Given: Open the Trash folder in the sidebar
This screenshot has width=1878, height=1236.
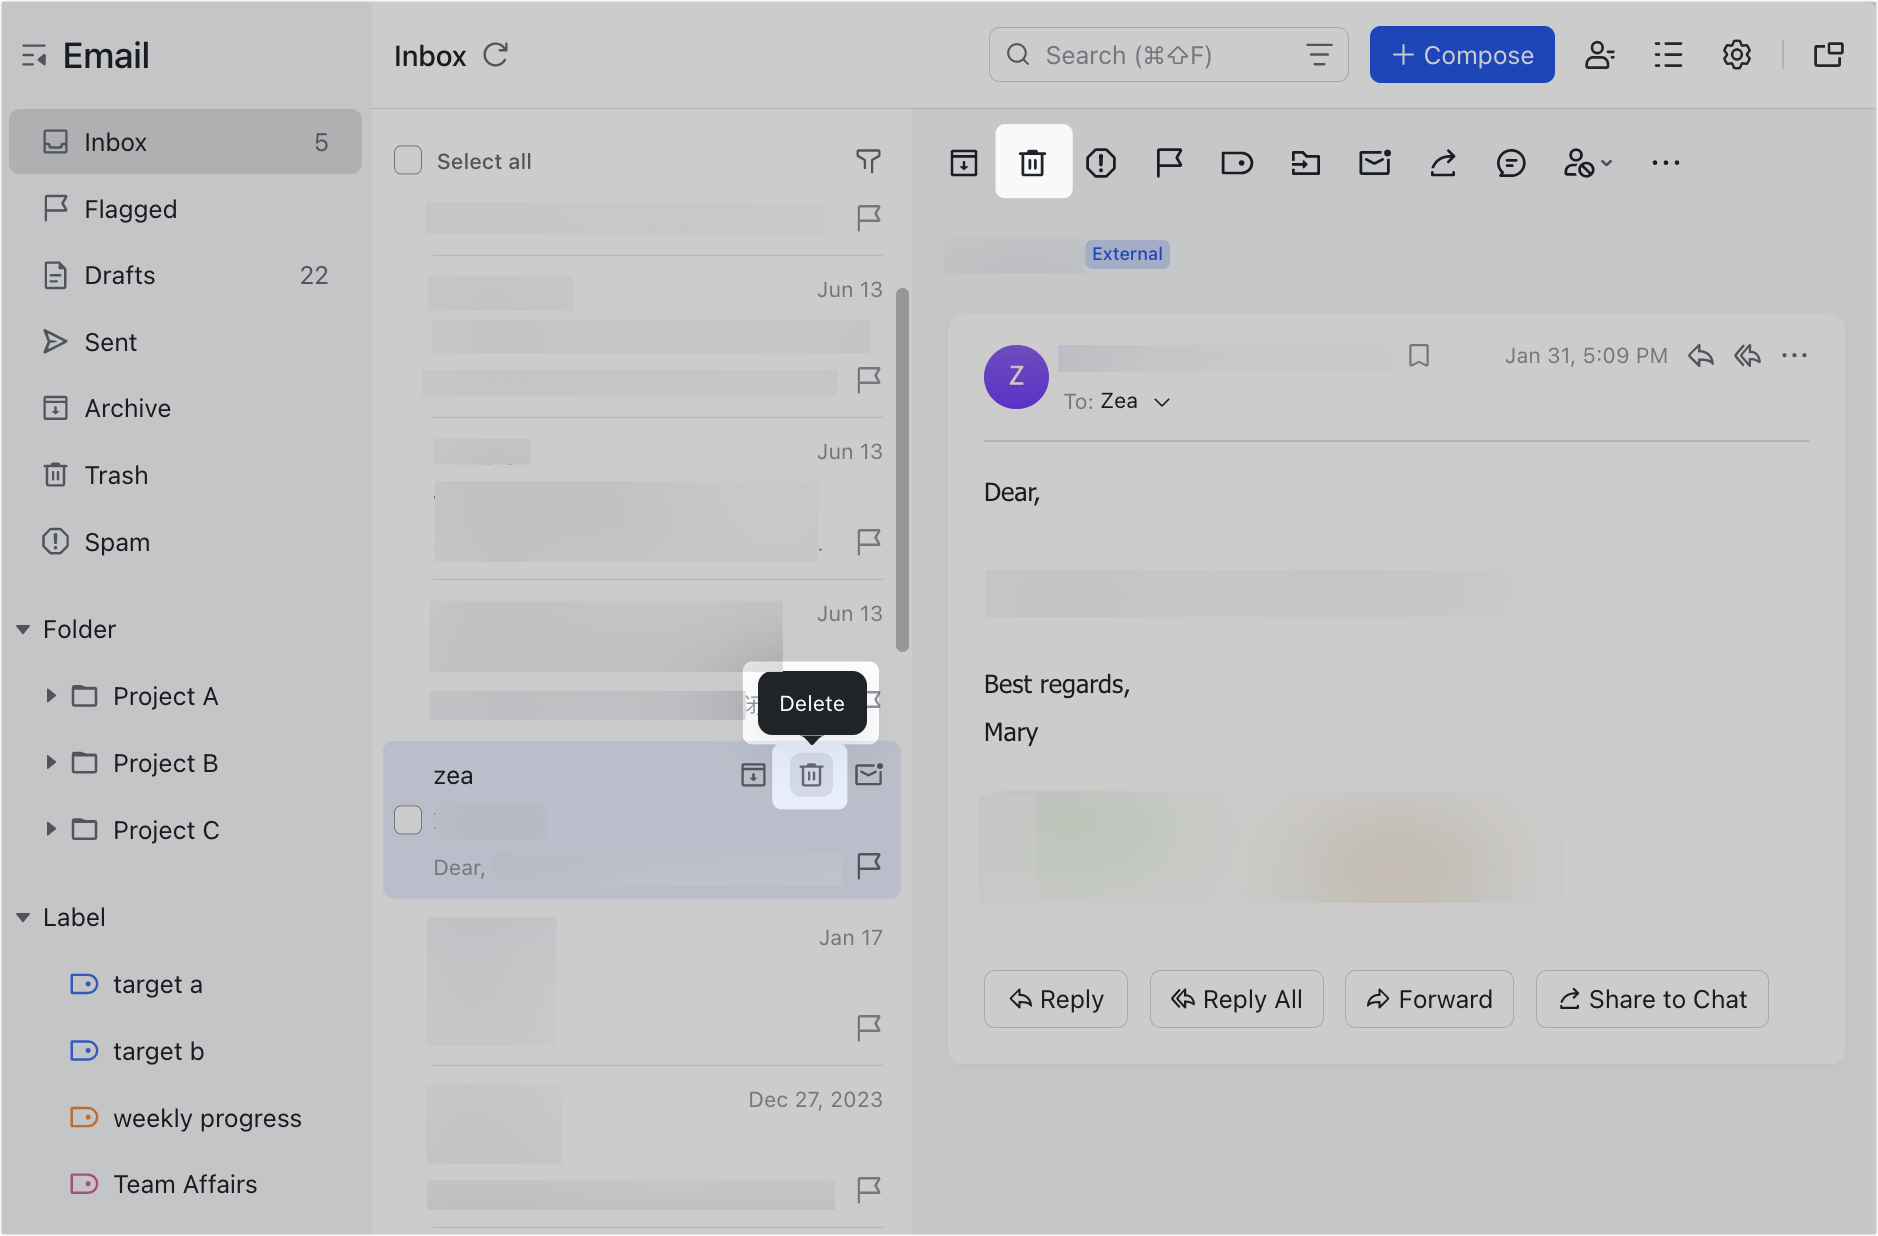Looking at the screenshot, I should click(116, 474).
